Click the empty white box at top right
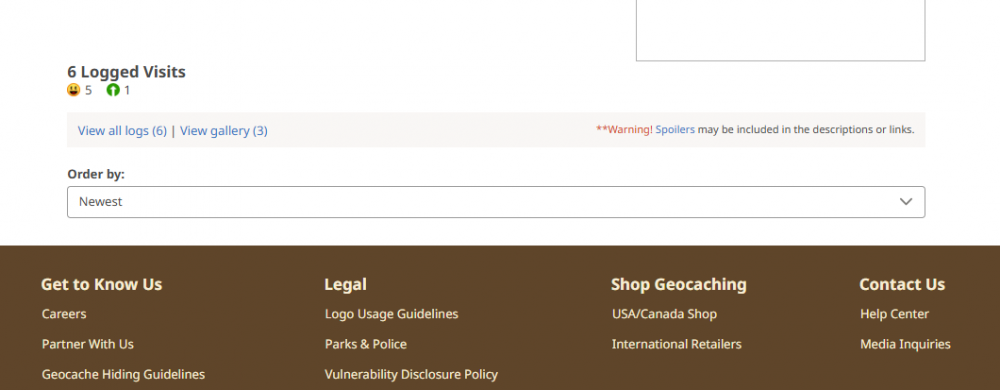This screenshot has height=390, width=1000. pyautogui.click(x=781, y=31)
